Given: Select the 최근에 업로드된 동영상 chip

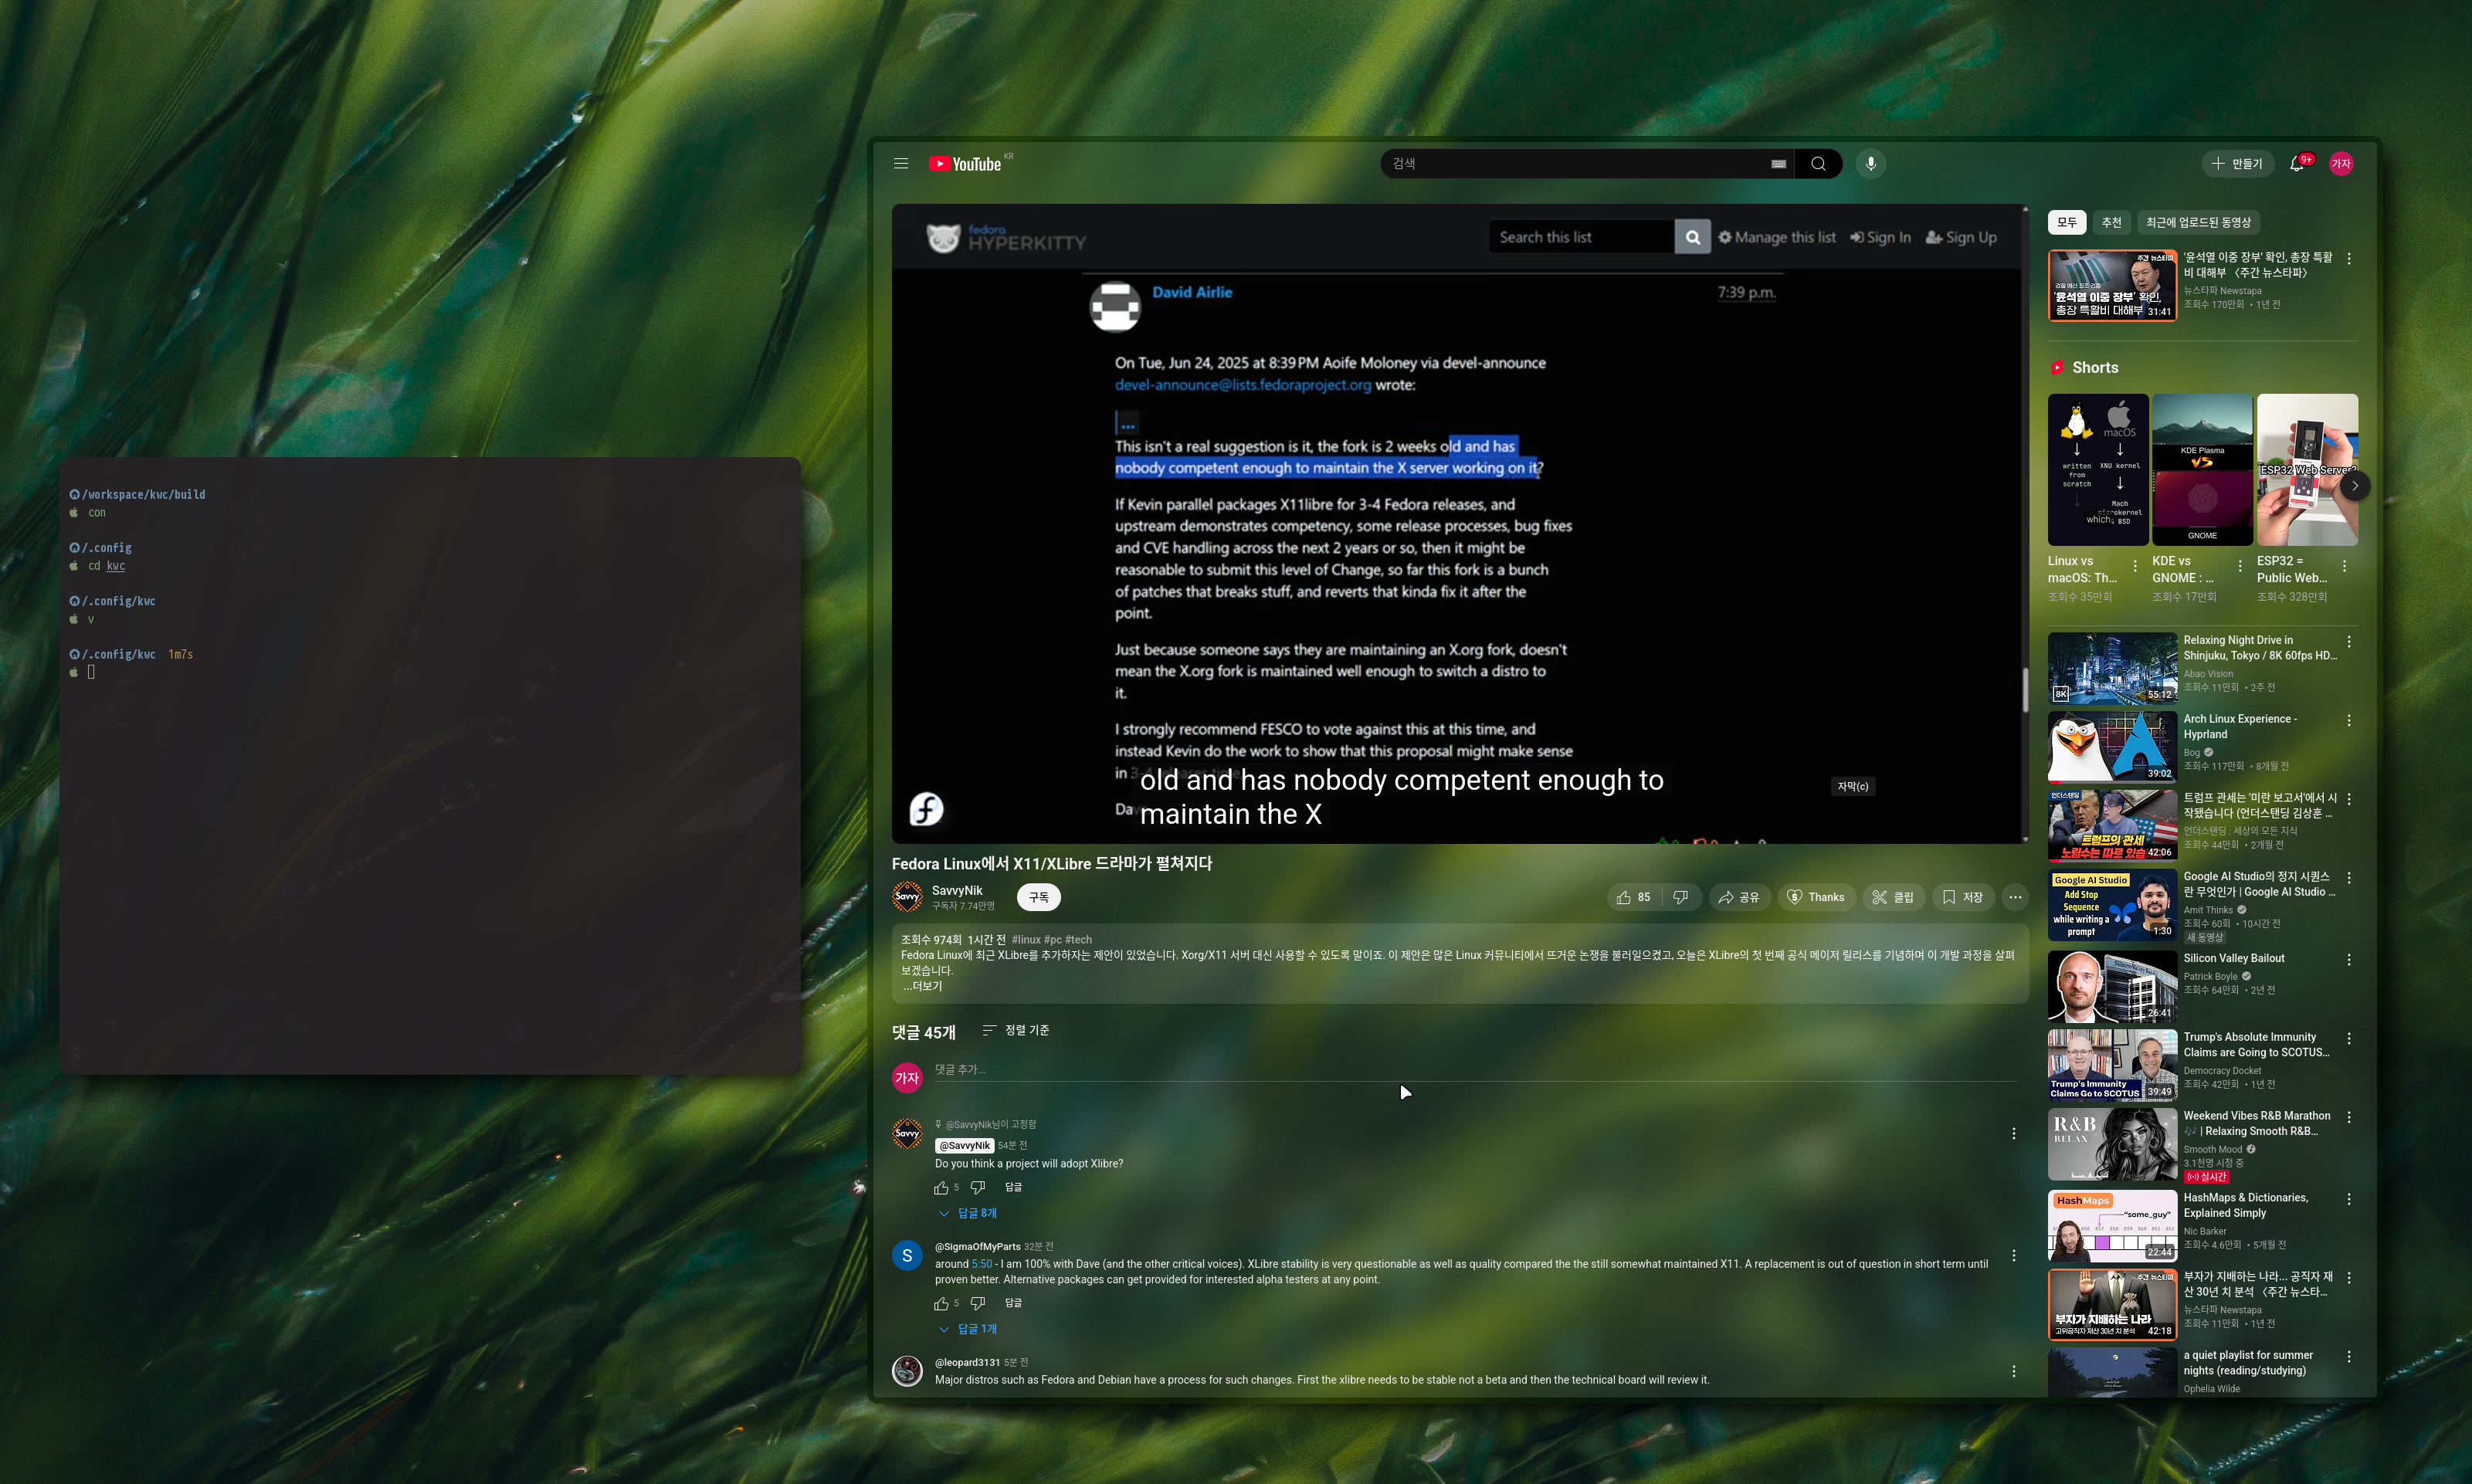Looking at the screenshot, I should 2197,222.
